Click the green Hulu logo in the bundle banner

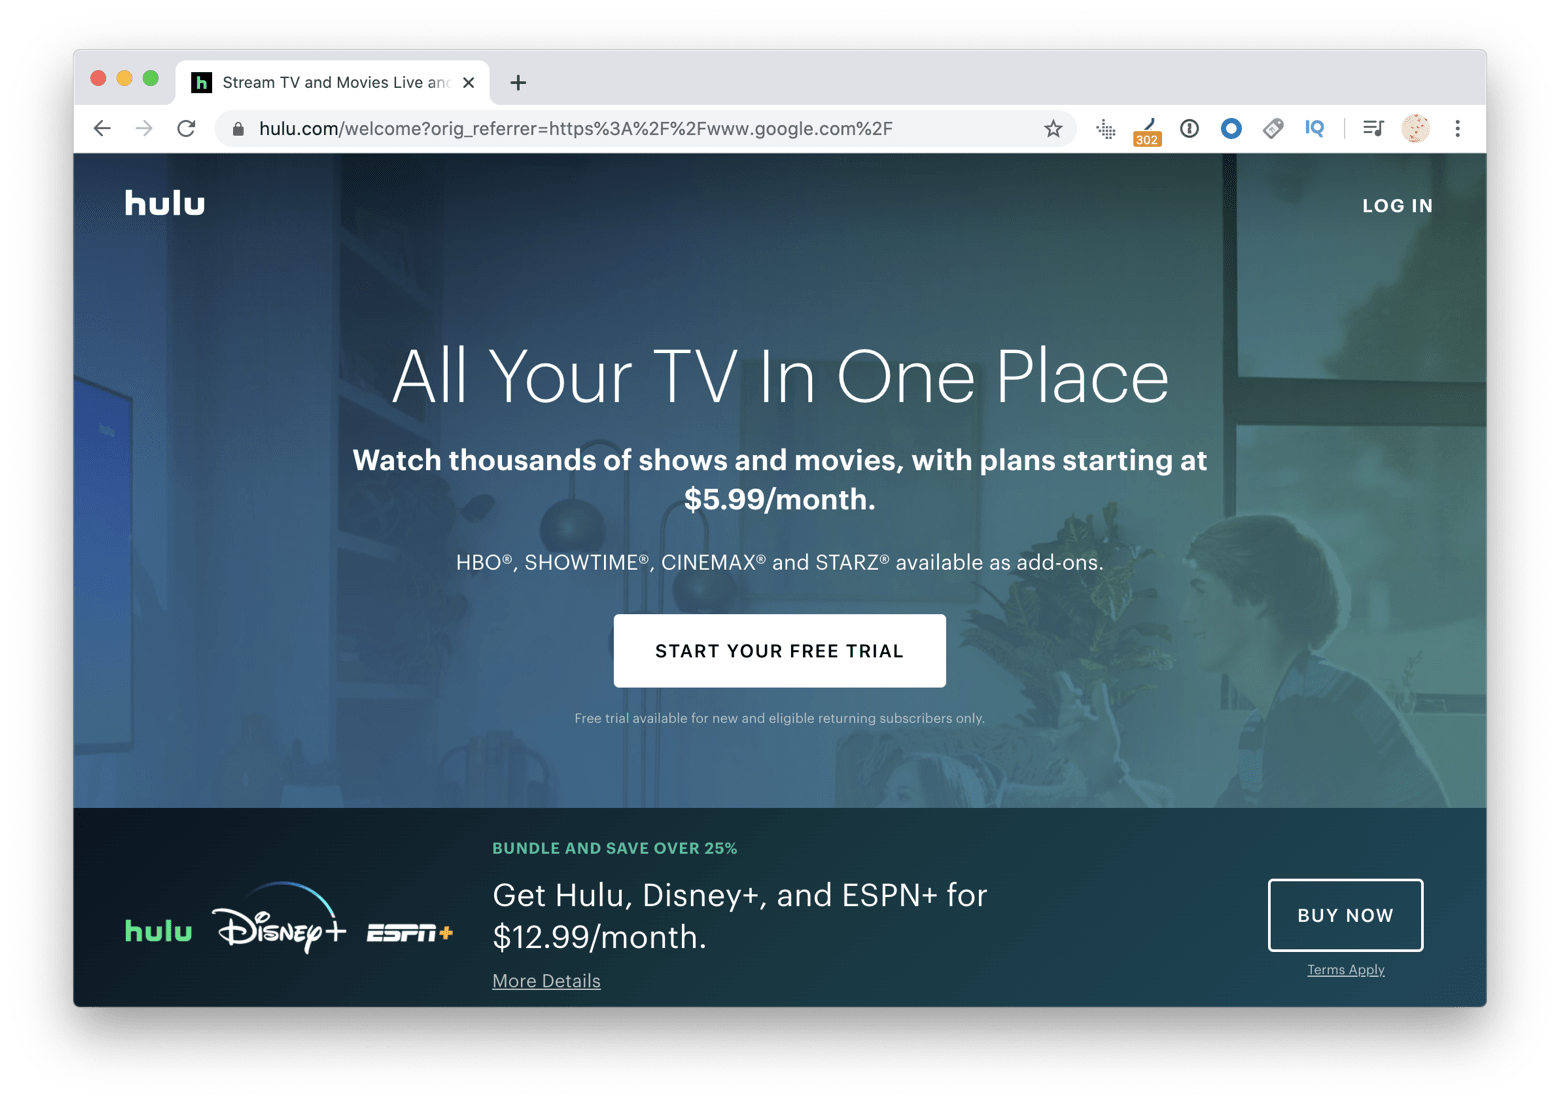158,931
